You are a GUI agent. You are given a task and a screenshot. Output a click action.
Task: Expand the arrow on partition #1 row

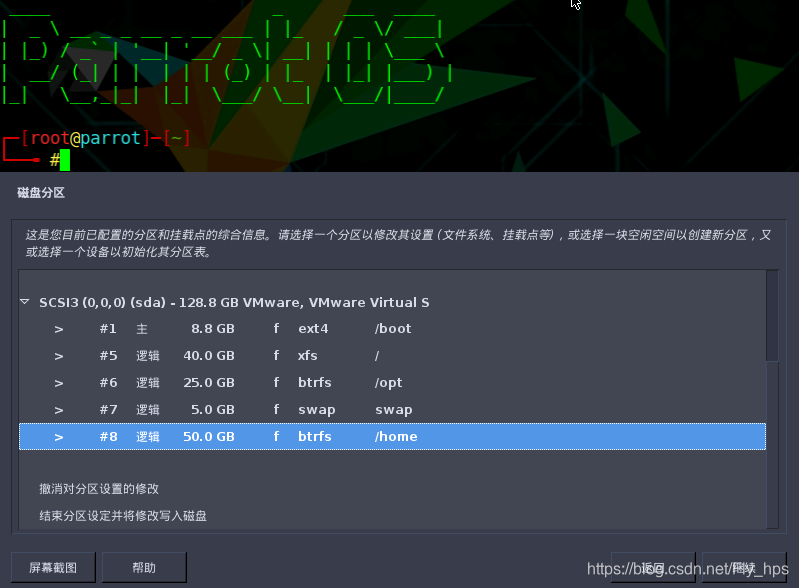click(59, 329)
